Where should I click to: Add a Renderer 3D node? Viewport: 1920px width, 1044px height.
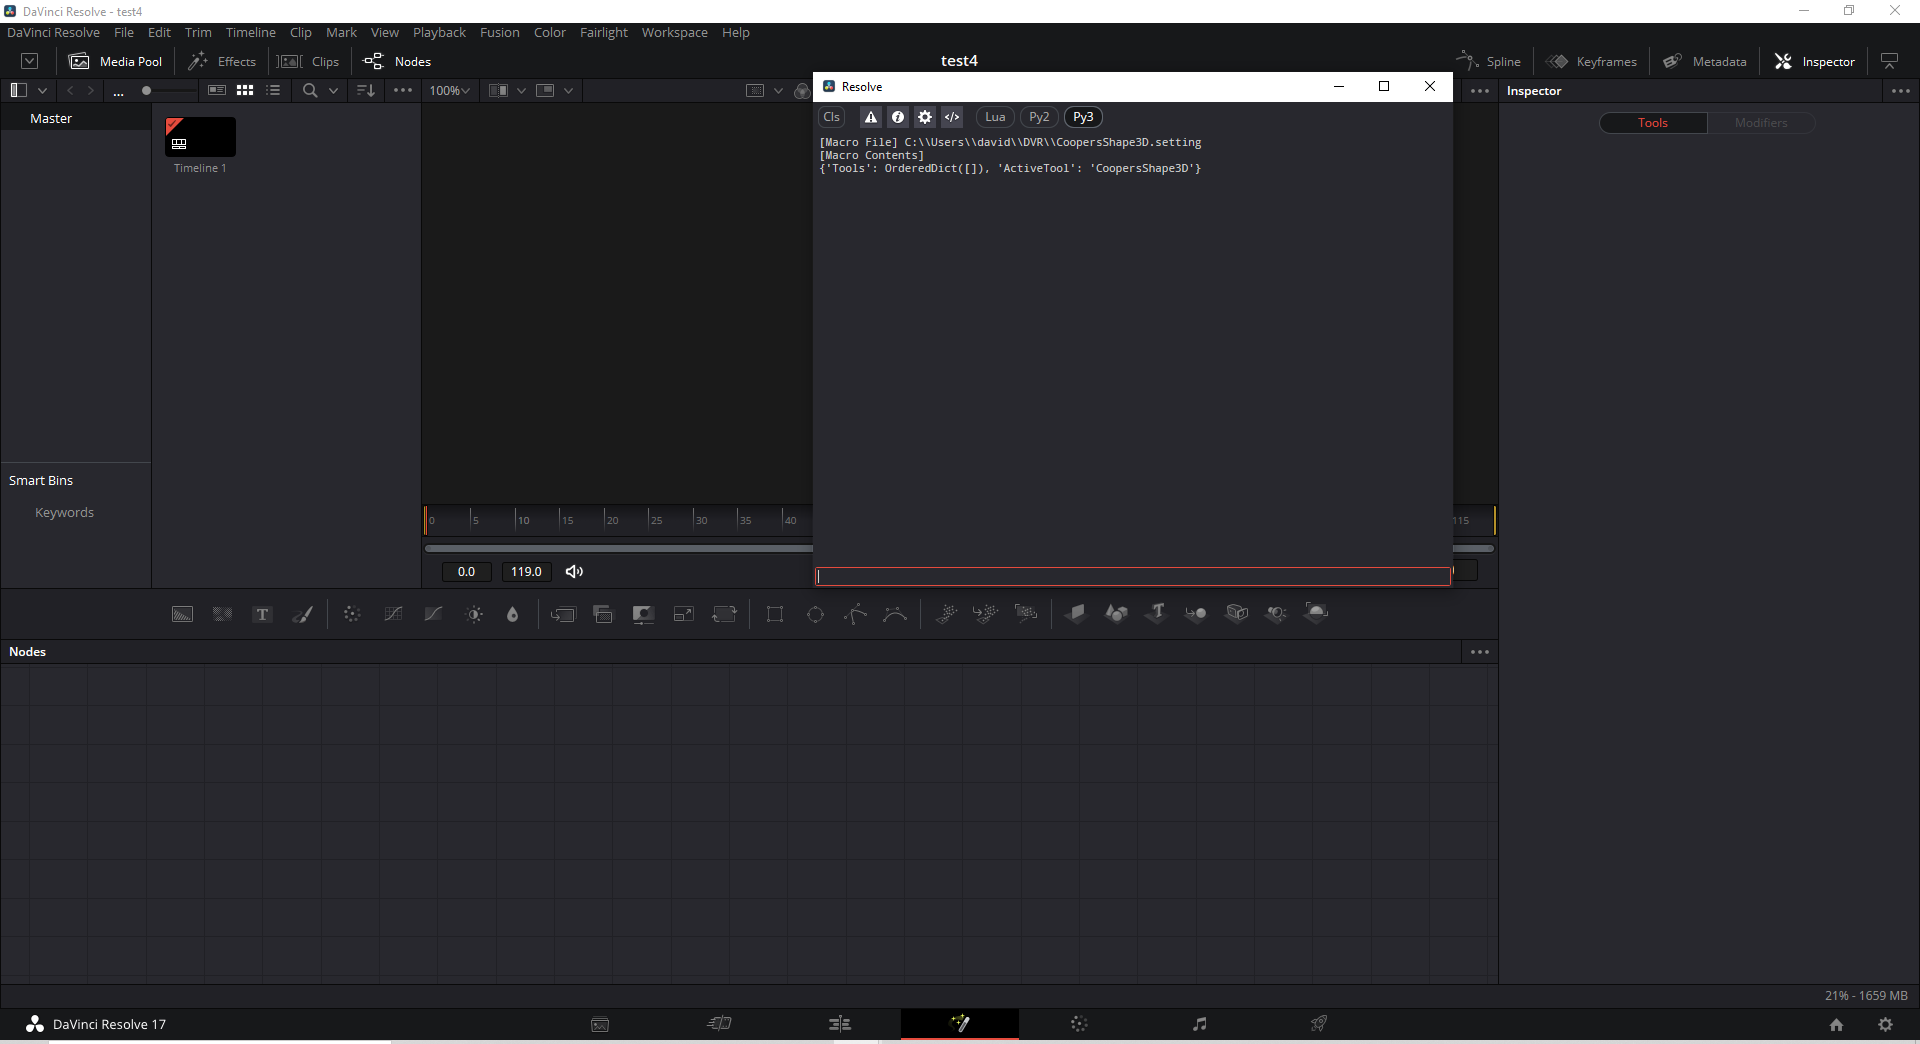tap(1316, 613)
